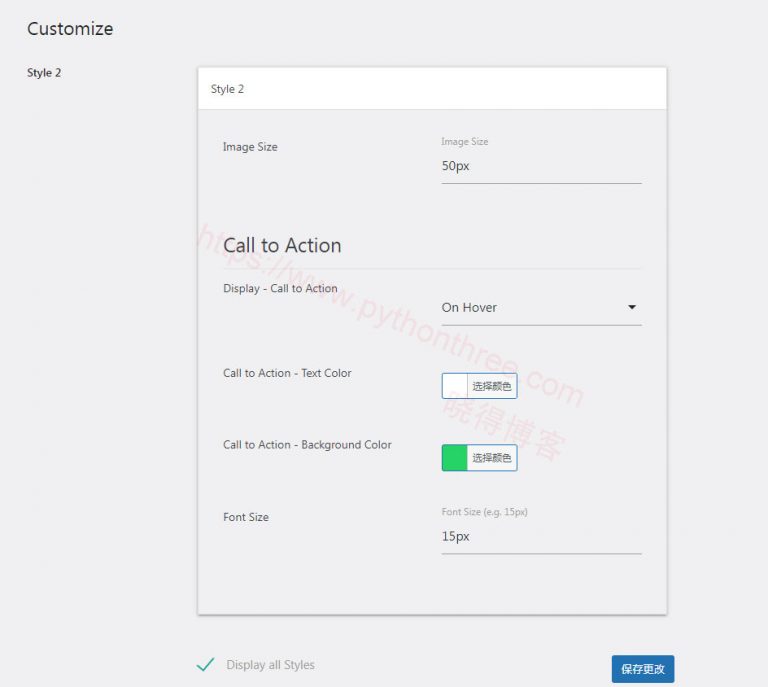Click the Customize page heading
This screenshot has height=687, width=768.
(70, 29)
